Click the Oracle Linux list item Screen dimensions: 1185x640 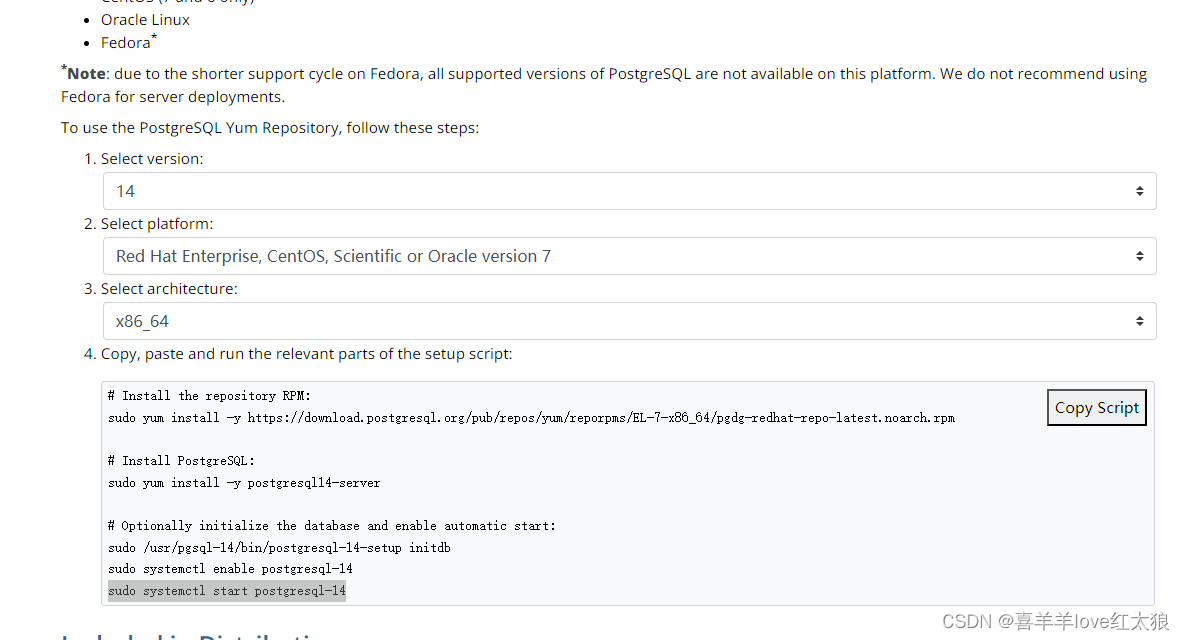(145, 19)
